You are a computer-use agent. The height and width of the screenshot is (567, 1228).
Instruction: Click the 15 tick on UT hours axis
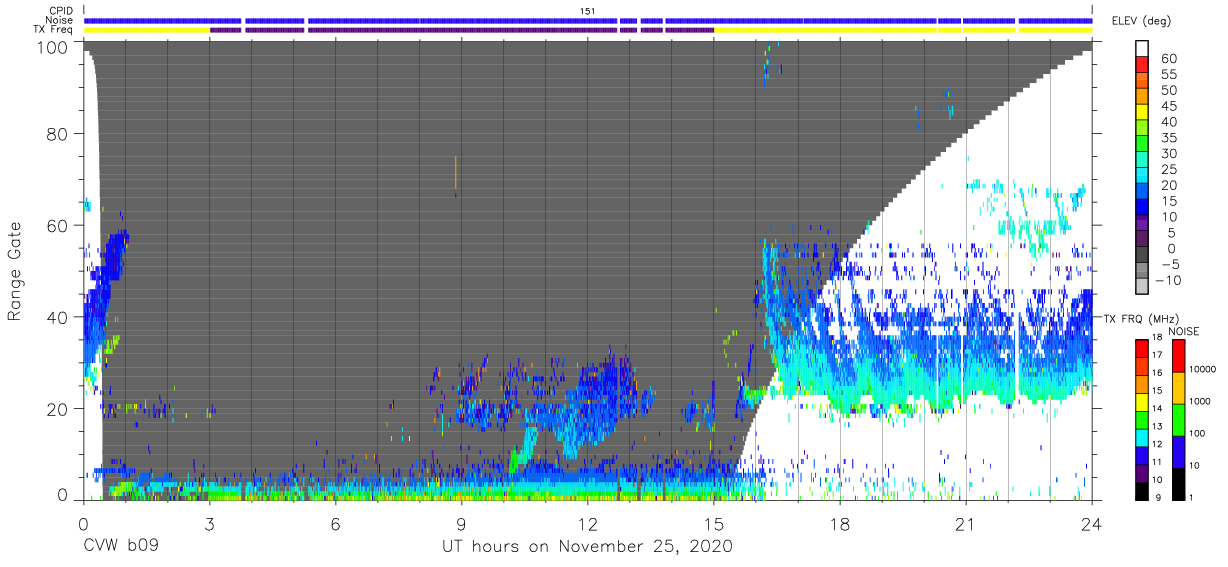pyautogui.click(x=713, y=524)
